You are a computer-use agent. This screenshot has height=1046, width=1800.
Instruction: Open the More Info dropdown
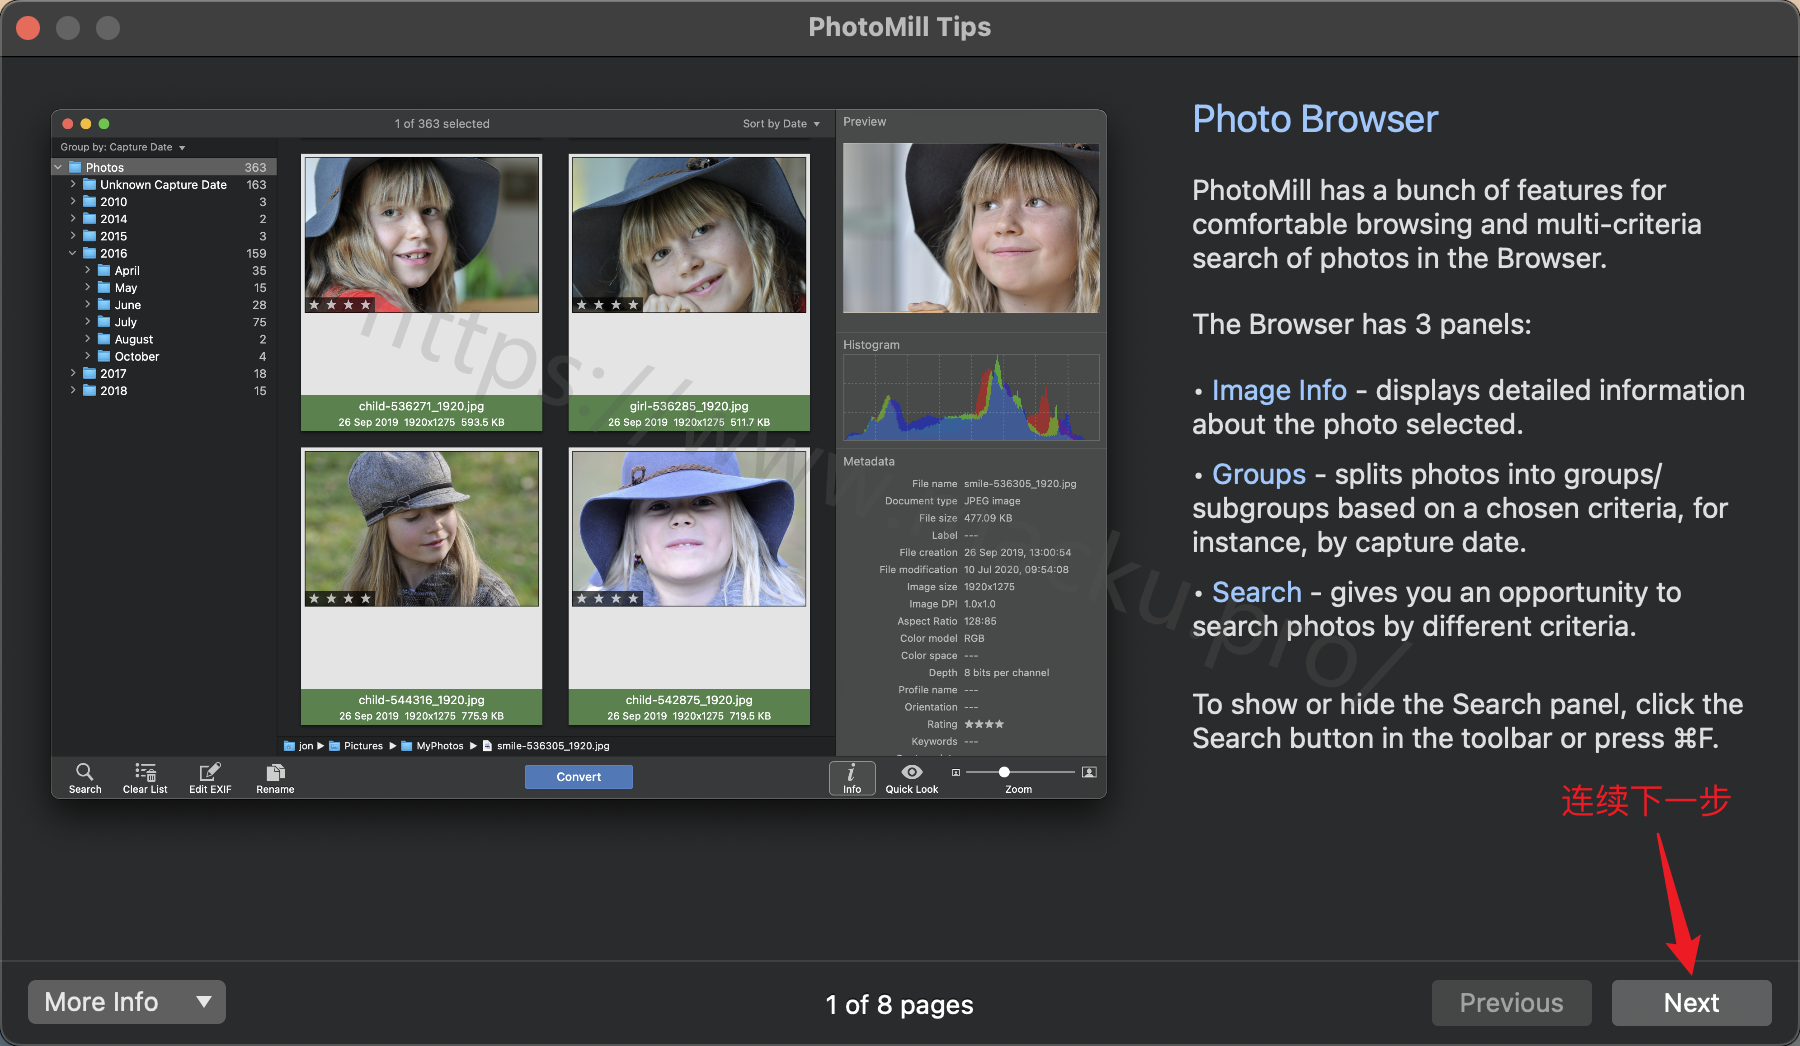tap(127, 1002)
